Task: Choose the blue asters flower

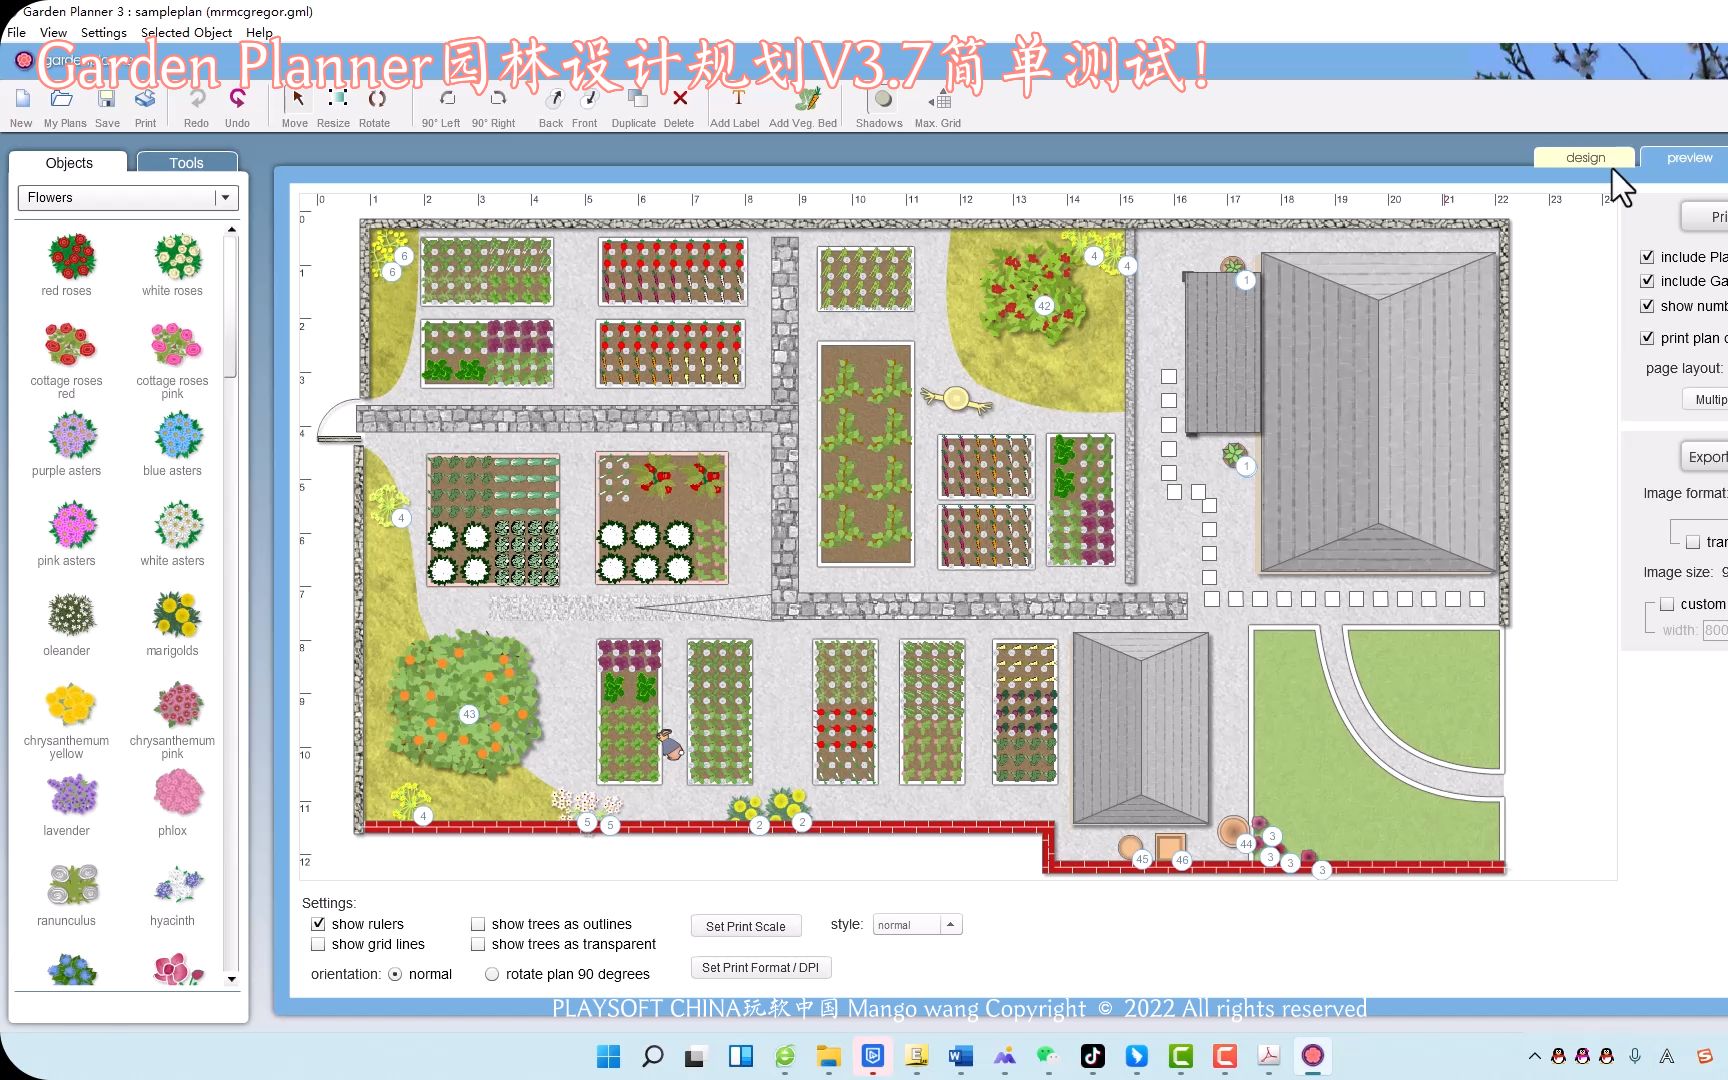Action: (179, 436)
